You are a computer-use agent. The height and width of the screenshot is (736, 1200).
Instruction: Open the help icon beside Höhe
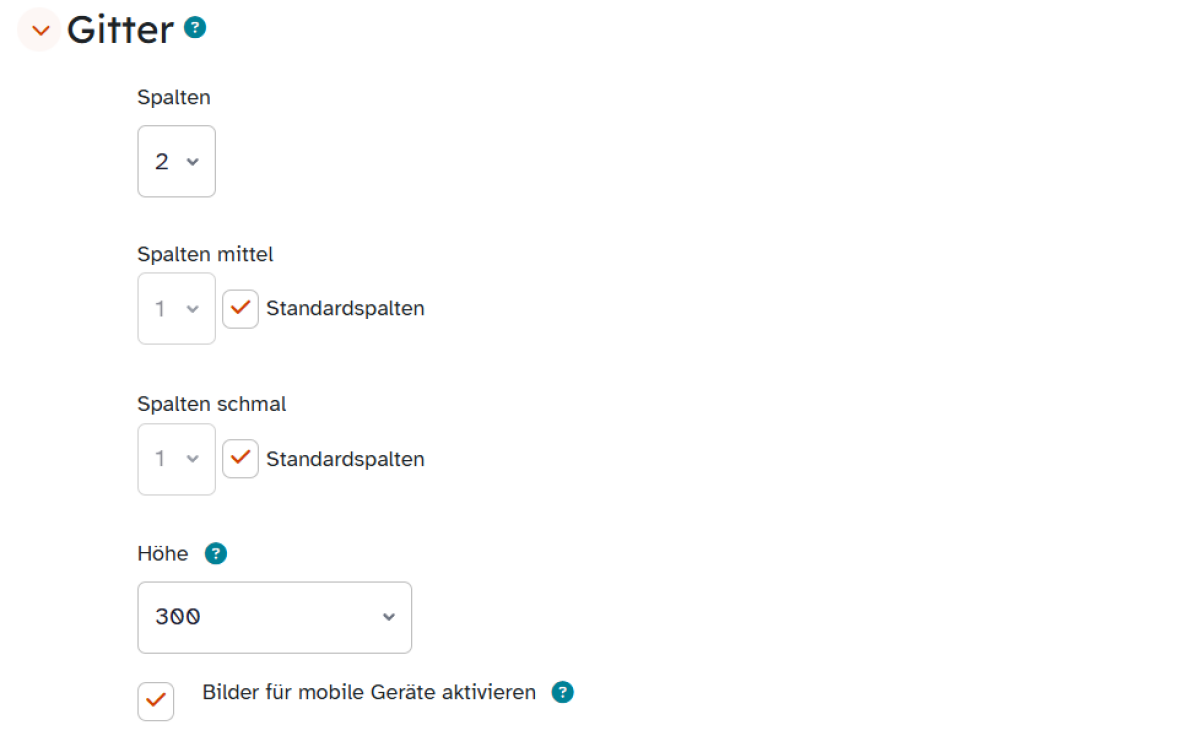216,554
